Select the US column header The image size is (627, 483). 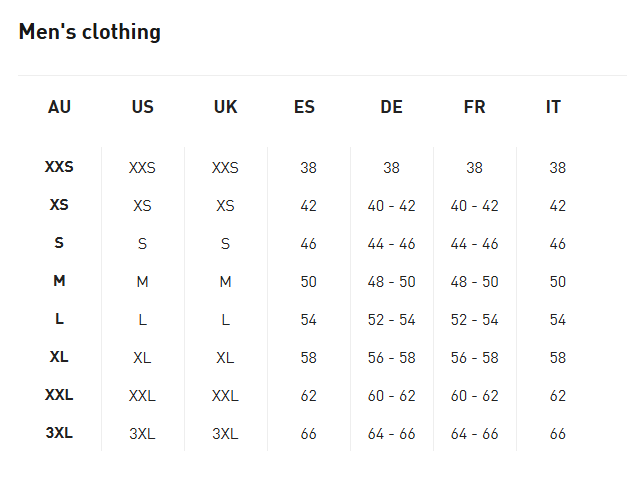click(142, 107)
